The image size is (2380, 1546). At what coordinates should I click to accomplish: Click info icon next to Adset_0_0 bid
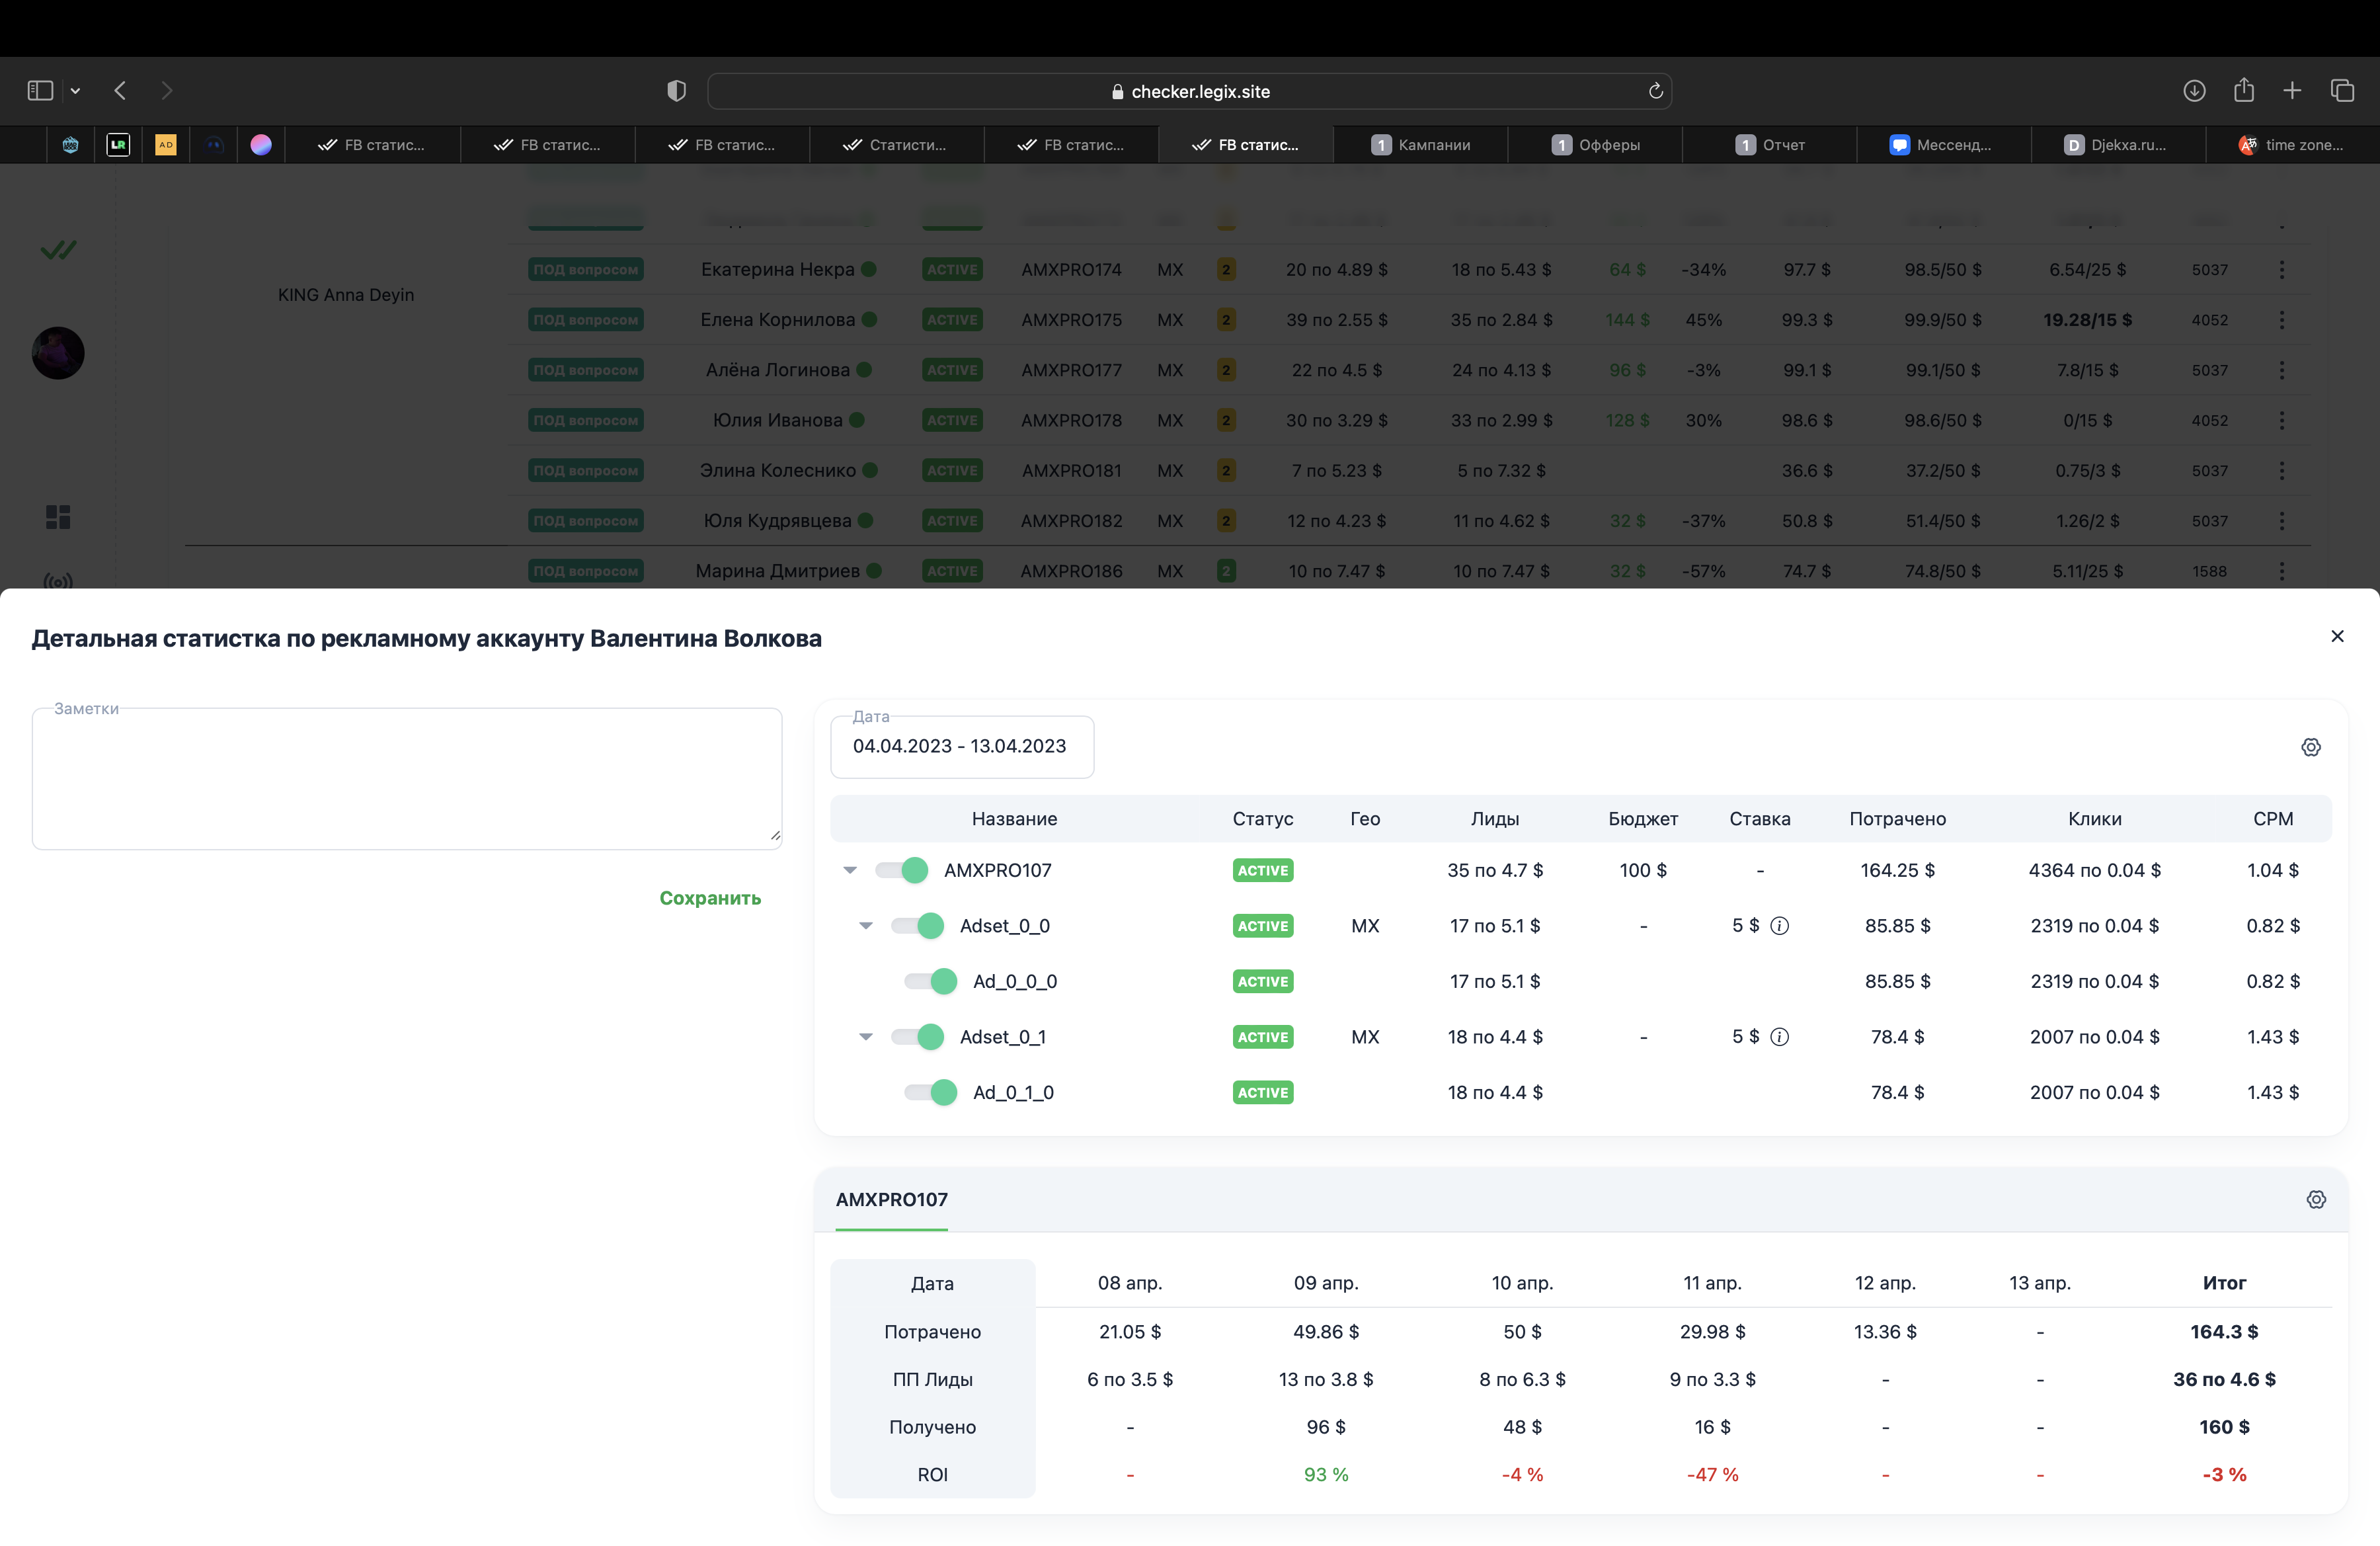point(1780,926)
